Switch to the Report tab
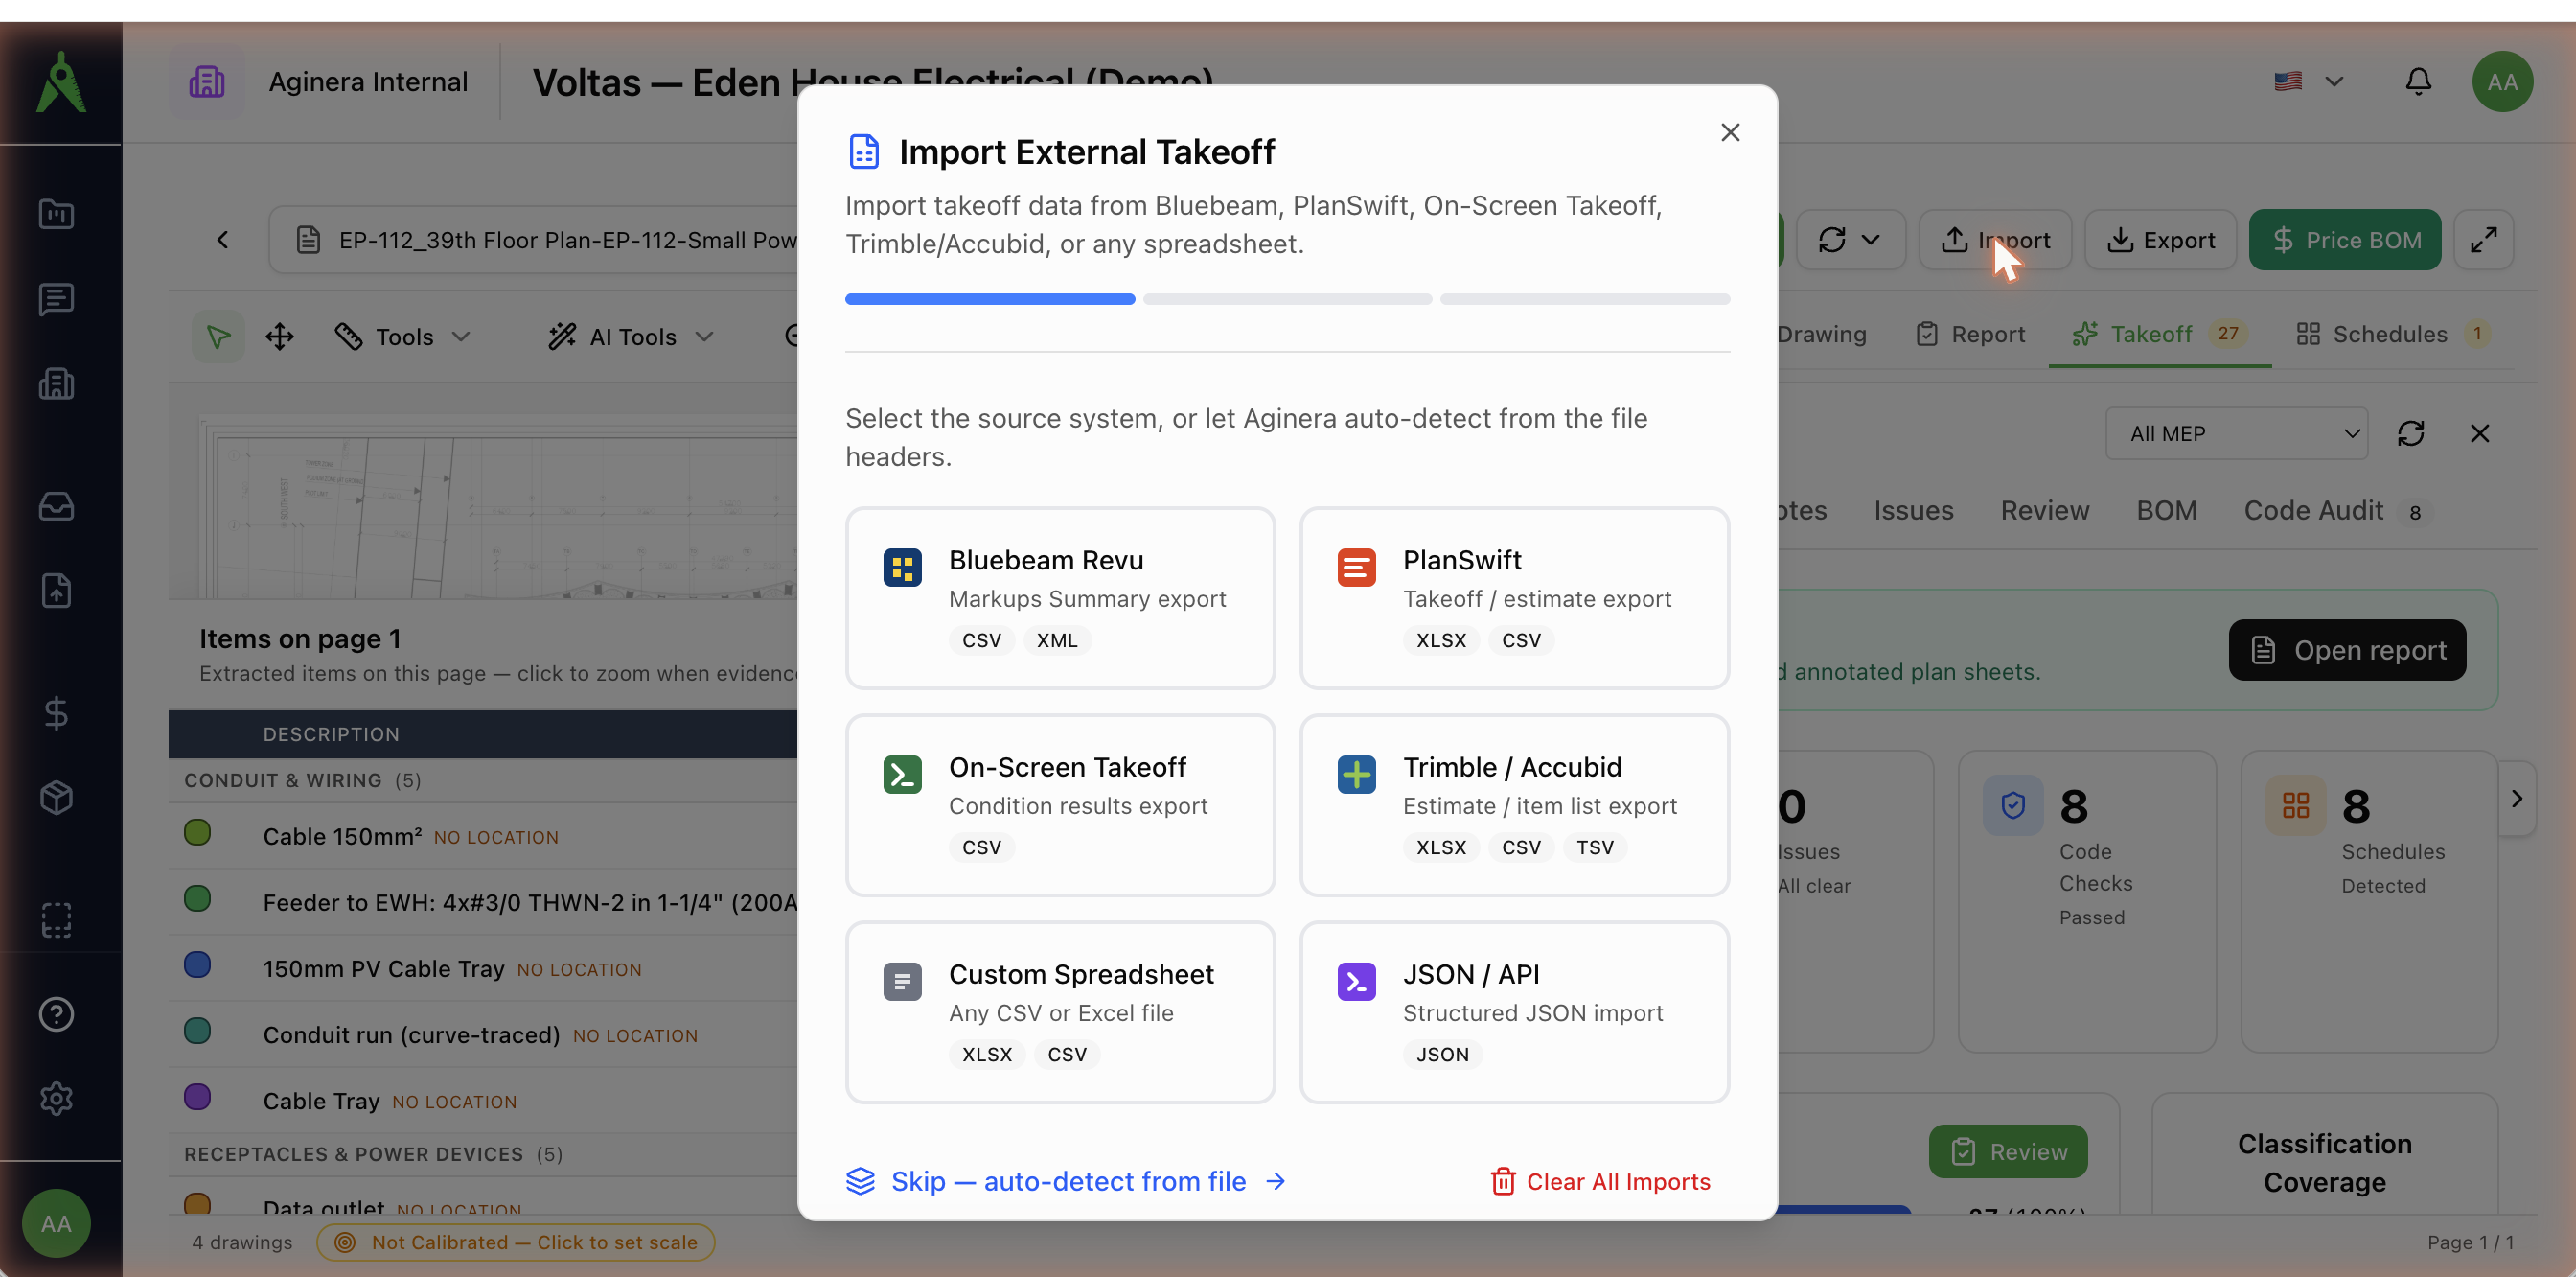 point(1970,334)
